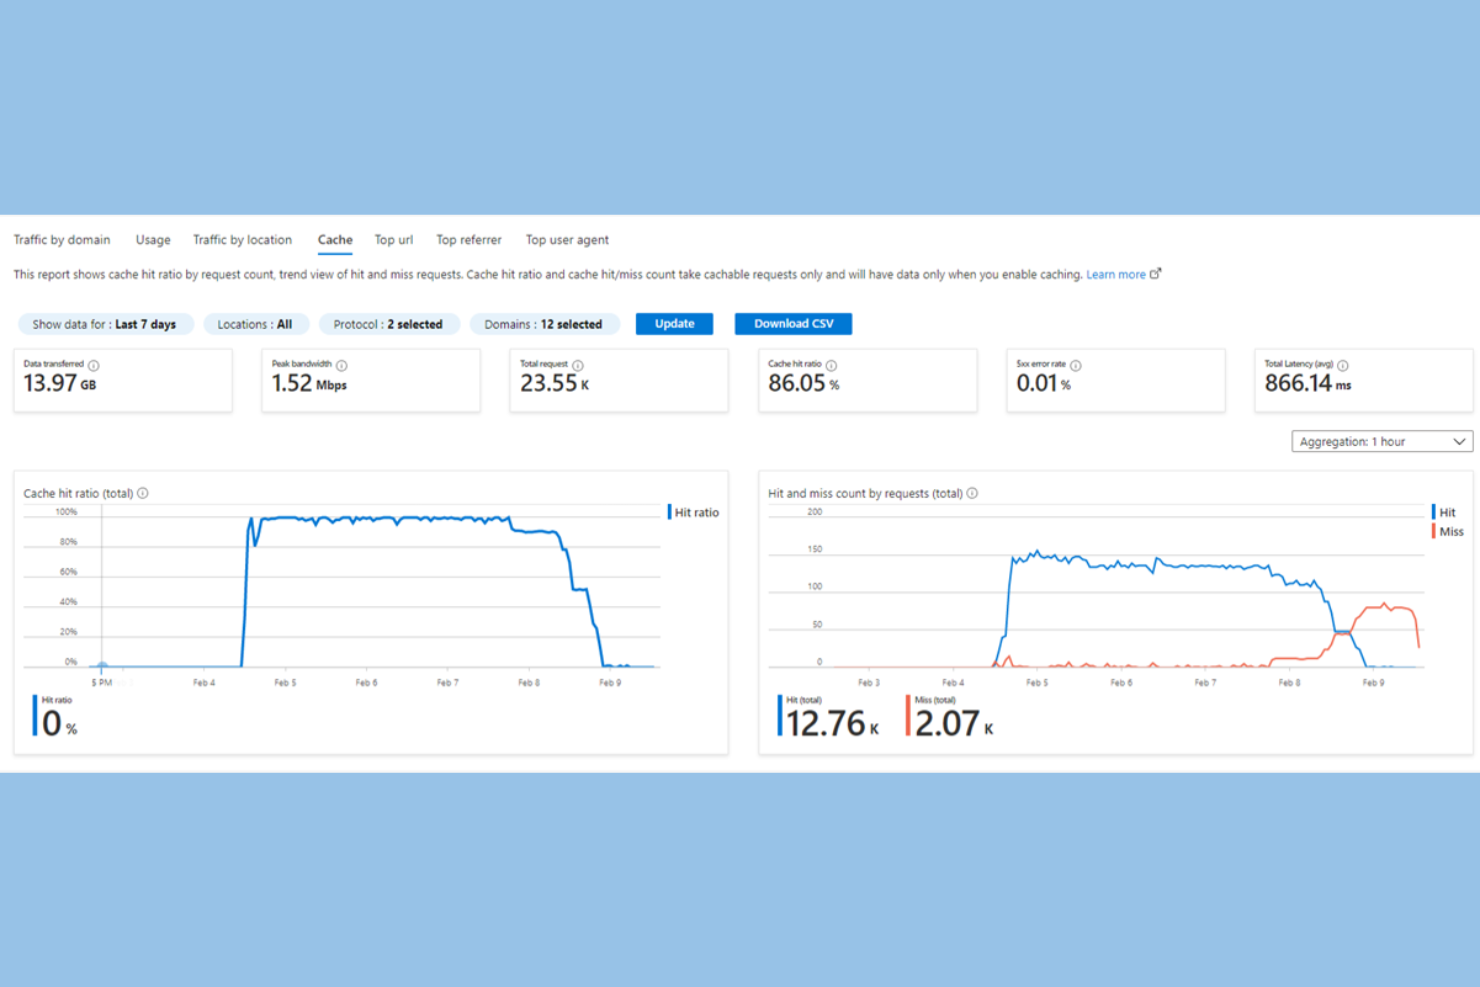Screen dimensions: 1480x987
Task: Click the Update button
Action: [x=674, y=323]
